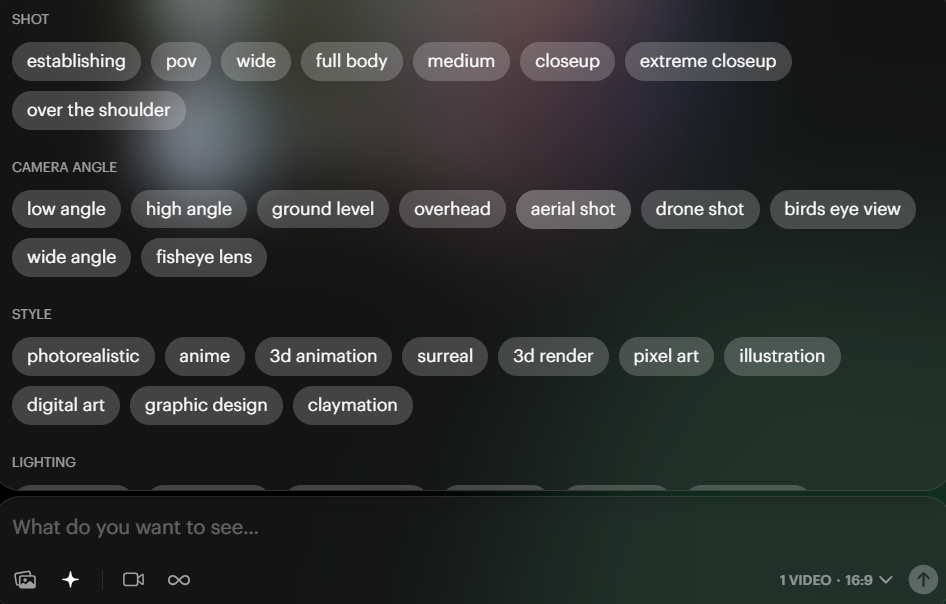
Task: Enable the 'photorealistic' style tag
Action: click(x=83, y=357)
